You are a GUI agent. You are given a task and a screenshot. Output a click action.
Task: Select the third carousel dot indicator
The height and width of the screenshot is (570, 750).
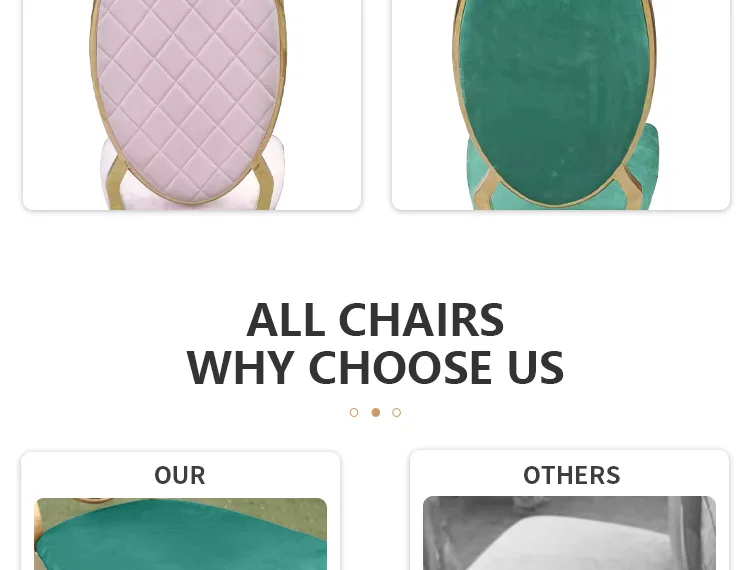pyautogui.click(x=397, y=412)
